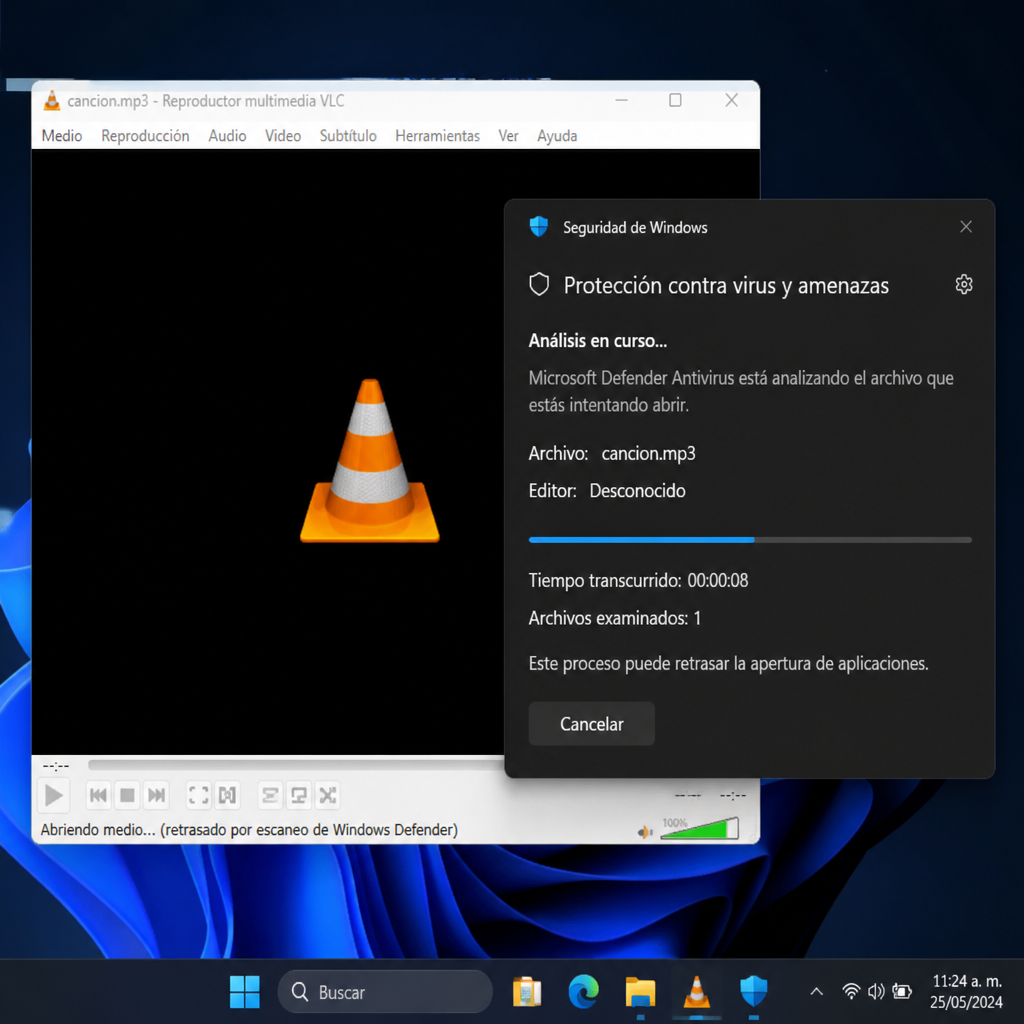Open the clipboard-like app on taskbar
Image resolution: width=1024 pixels, height=1024 pixels.
pos(527,992)
